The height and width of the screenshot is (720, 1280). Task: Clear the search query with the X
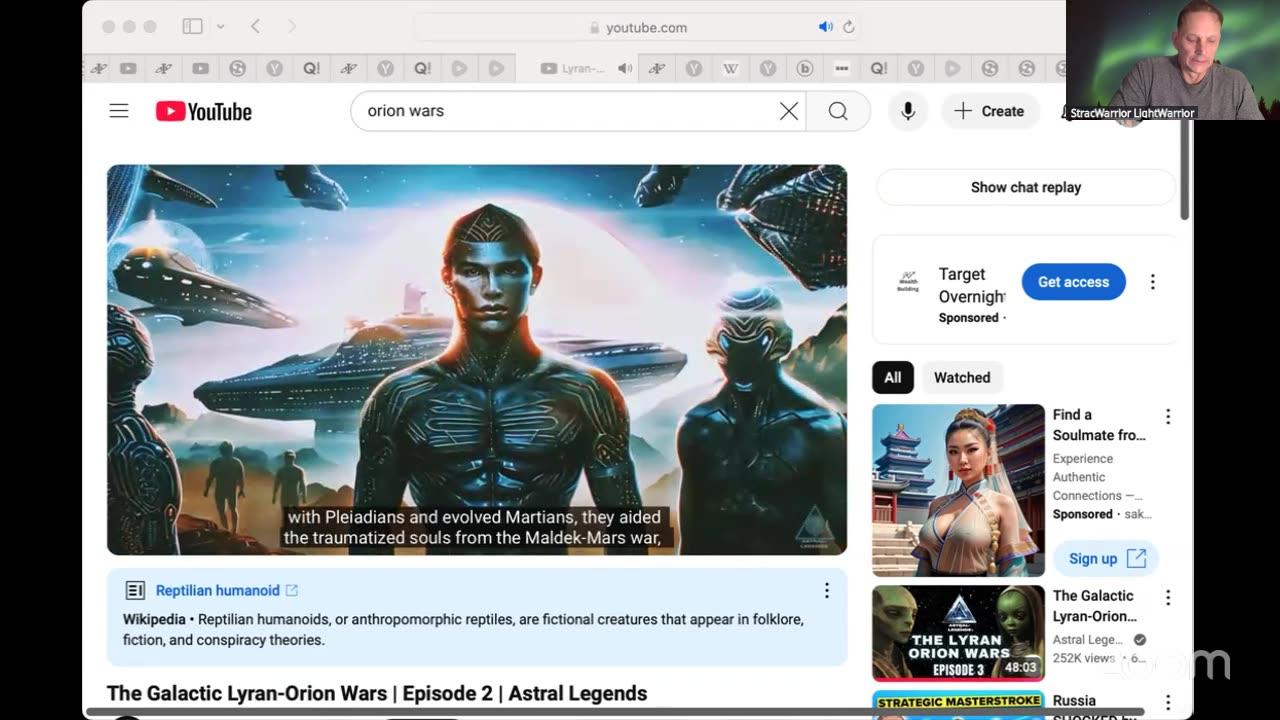(x=789, y=111)
